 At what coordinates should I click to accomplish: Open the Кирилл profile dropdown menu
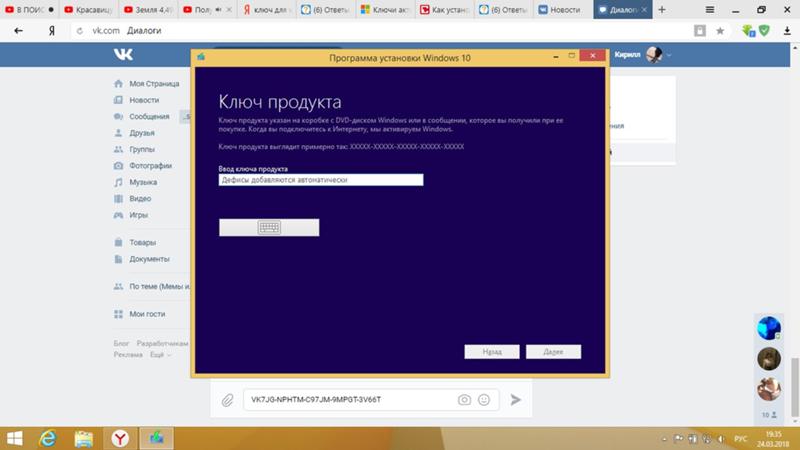pos(643,55)
